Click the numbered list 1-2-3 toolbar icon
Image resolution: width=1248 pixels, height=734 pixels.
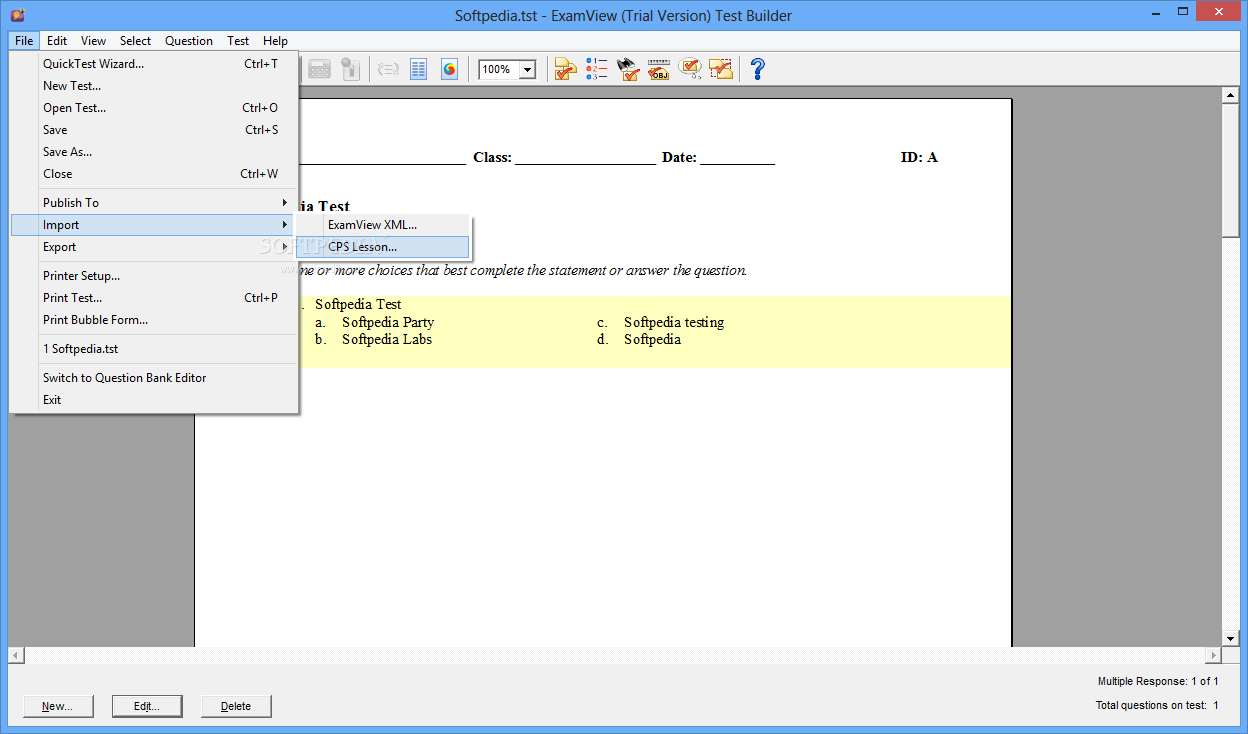597,69
